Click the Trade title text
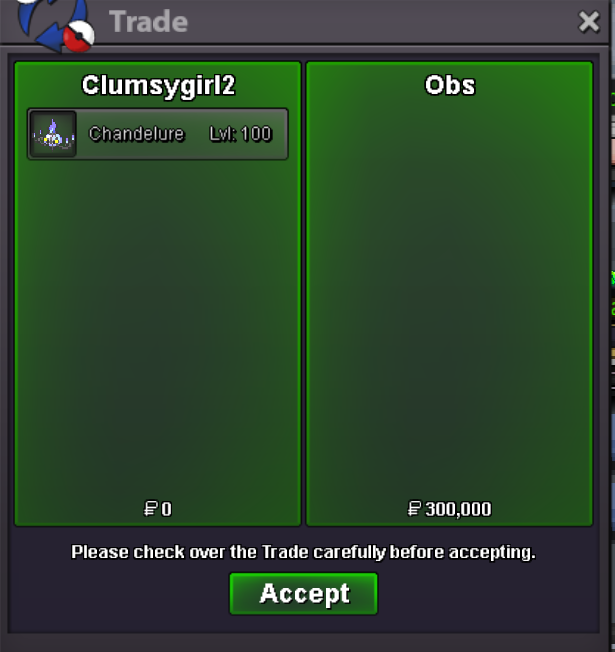This screenshot has height=652, width=615. coord(148,22)
